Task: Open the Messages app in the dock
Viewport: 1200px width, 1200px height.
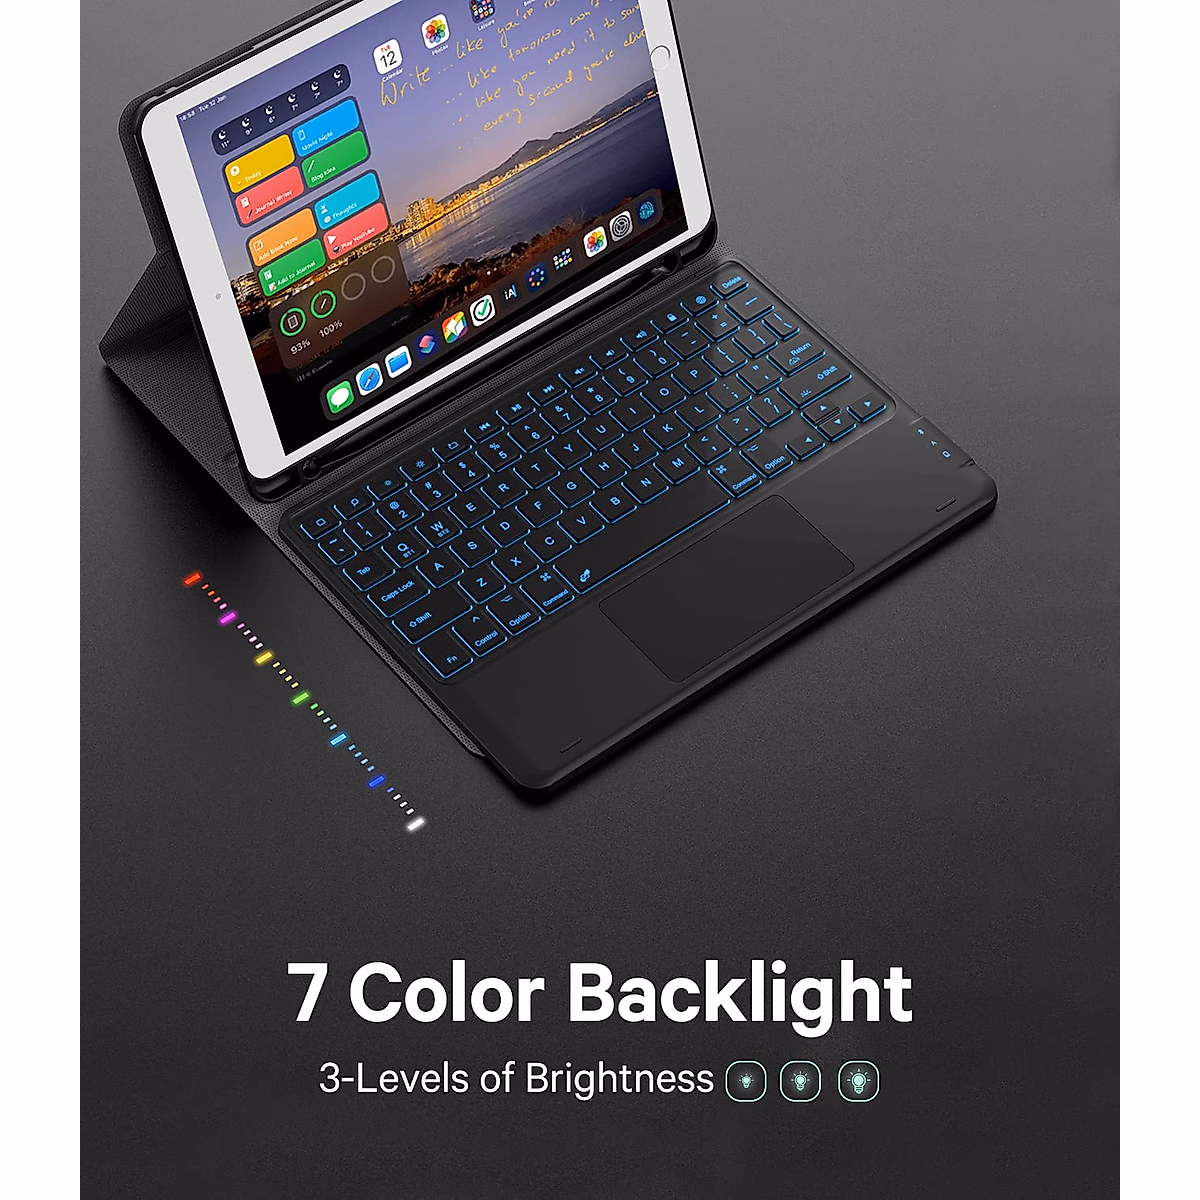Action: point(340,398)
